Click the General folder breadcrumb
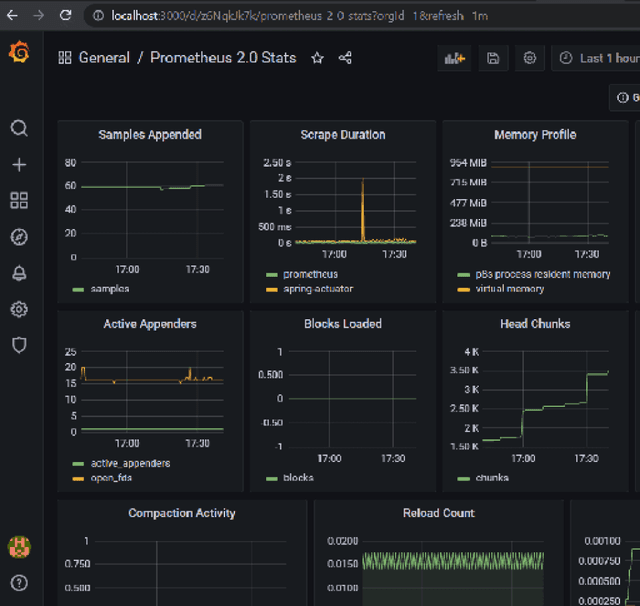This screenshot has width=640, height=606. pyautogui.click(x=104, y=58)
